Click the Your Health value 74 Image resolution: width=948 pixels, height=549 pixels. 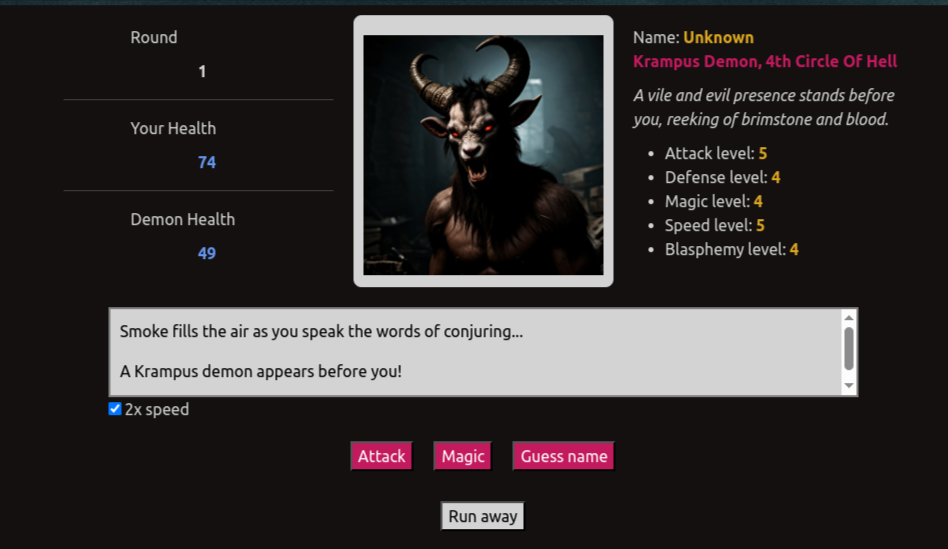coord(207,162)
